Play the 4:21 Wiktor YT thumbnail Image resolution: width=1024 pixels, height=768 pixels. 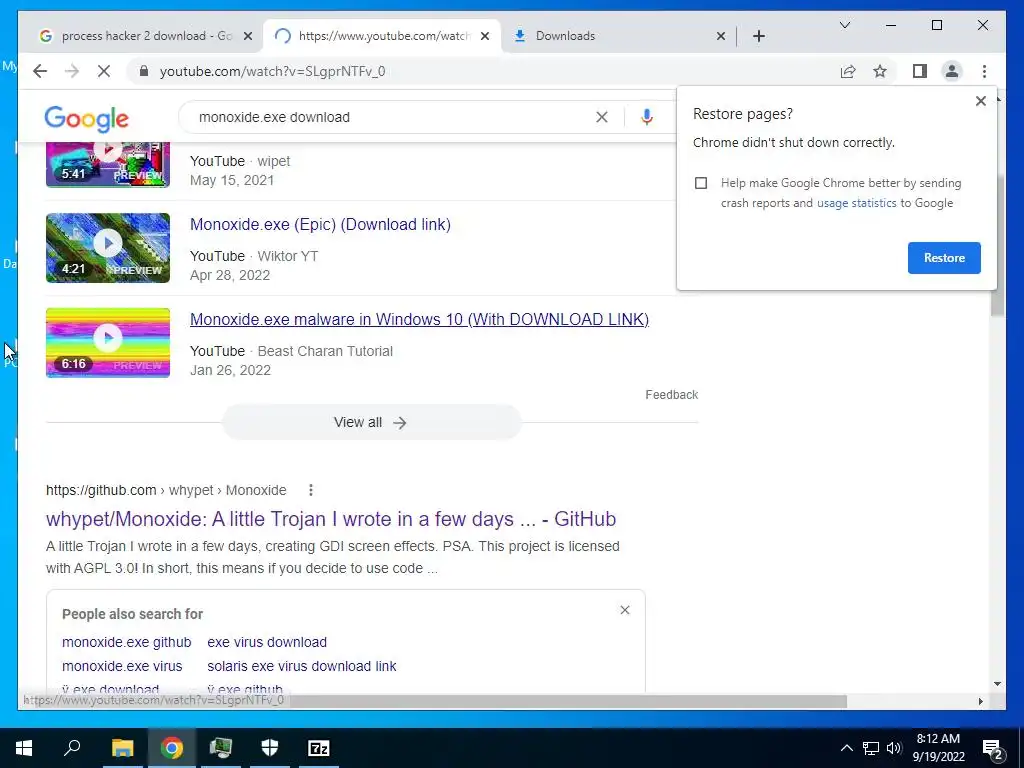108,248
